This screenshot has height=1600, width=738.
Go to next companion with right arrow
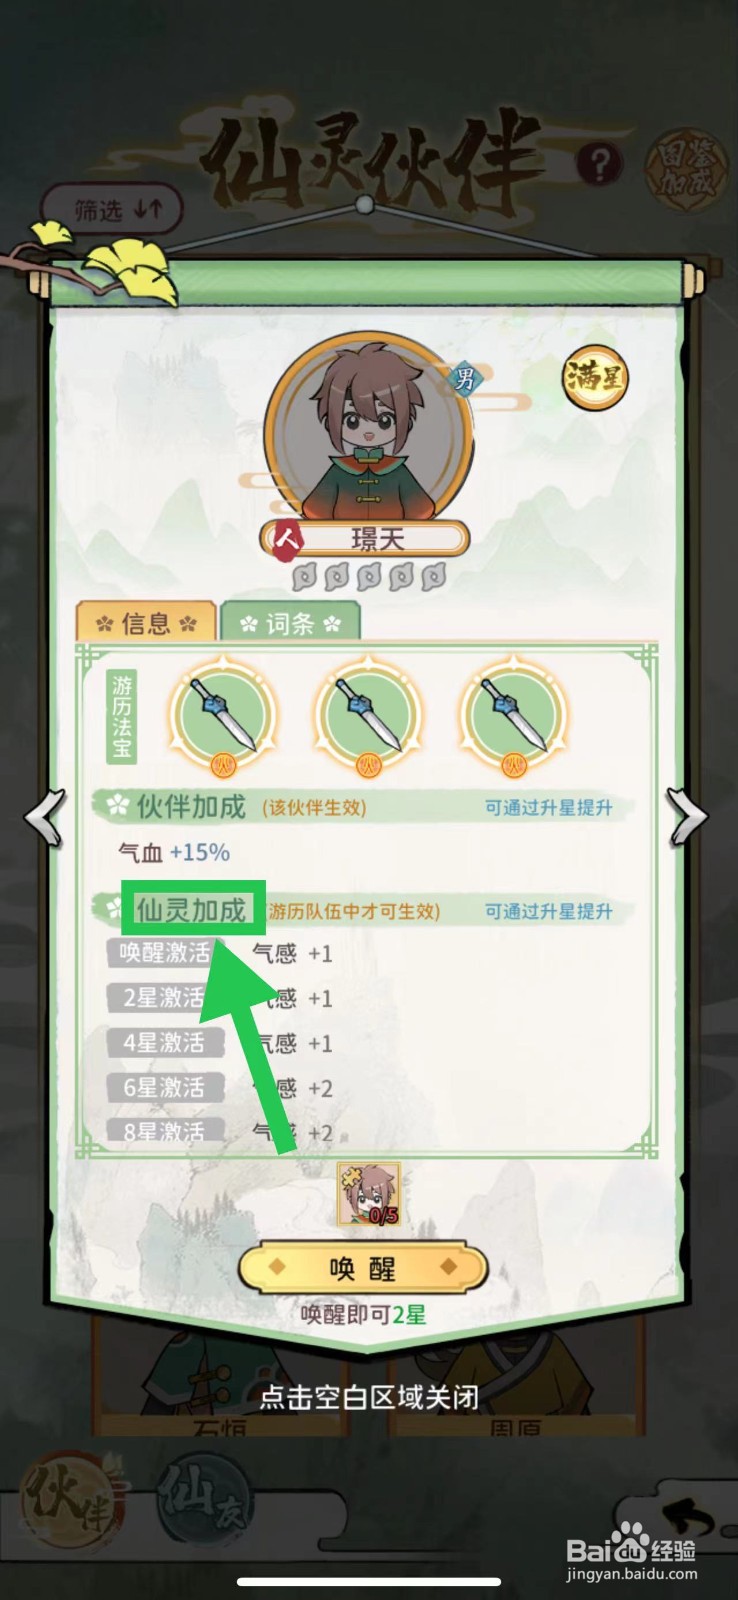pos(688,817)
